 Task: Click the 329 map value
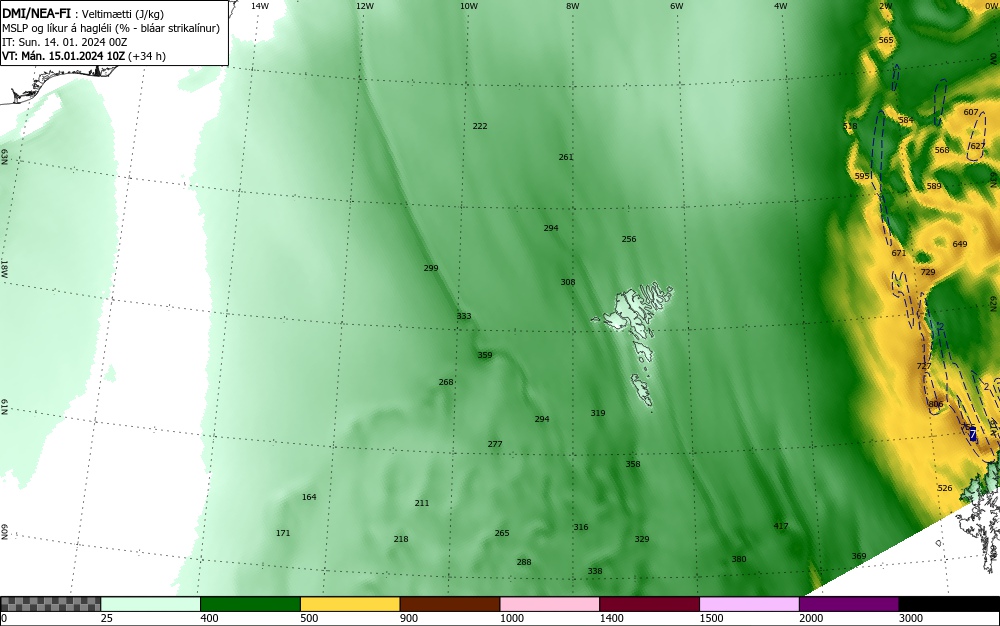click(642, 539)
